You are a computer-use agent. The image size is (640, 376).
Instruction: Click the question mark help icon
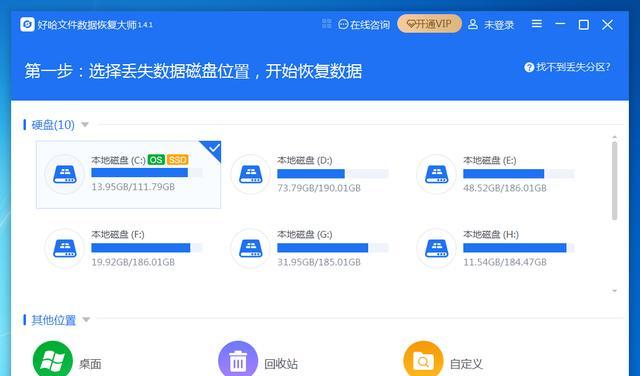(x=529, y=67)
